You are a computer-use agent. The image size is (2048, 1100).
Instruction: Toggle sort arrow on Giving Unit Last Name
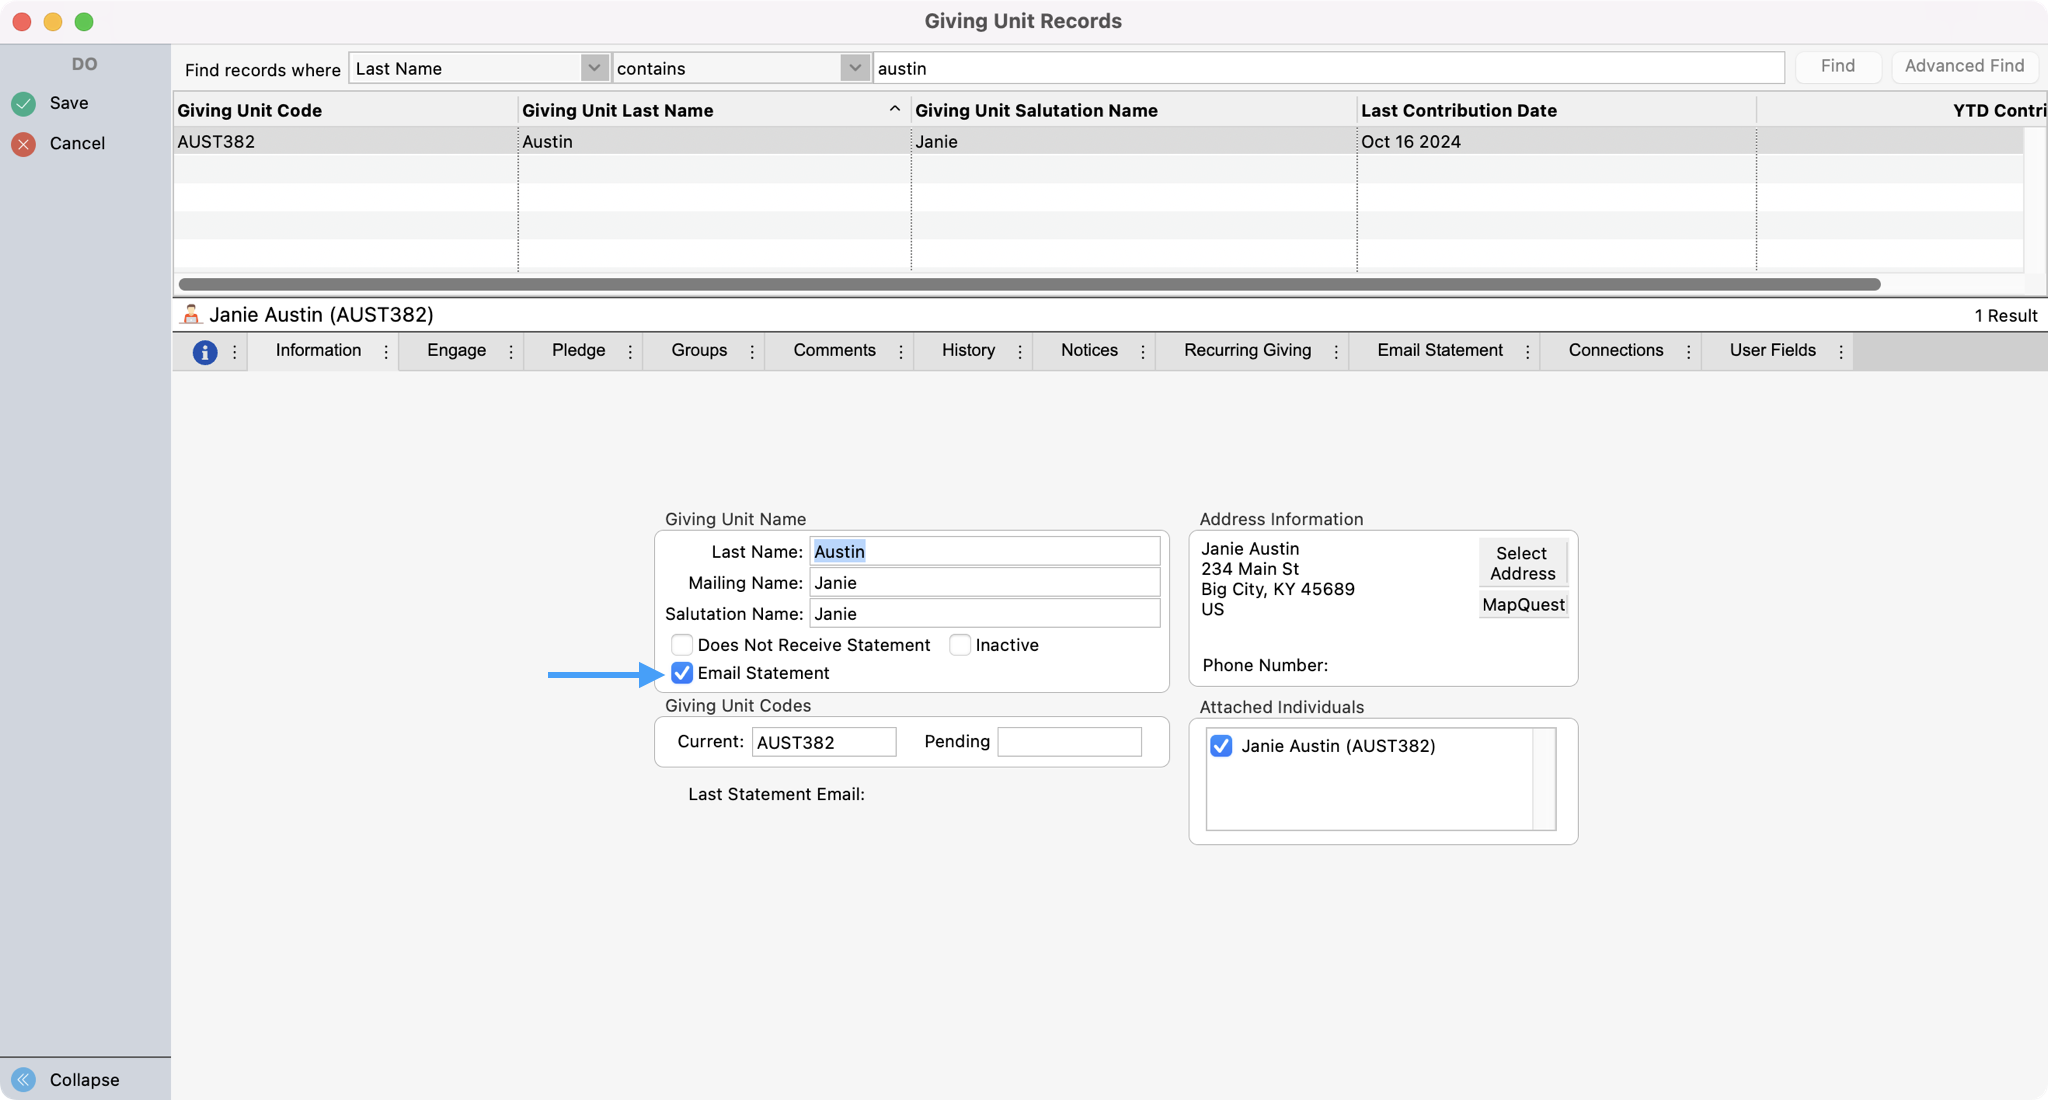[894, 110]
